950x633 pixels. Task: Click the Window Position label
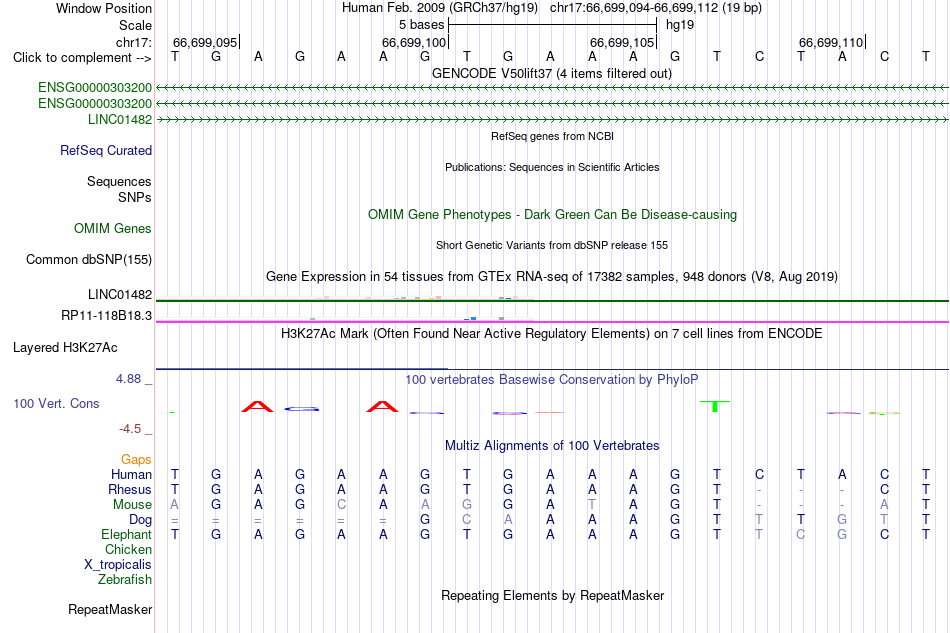click(104, 8)
